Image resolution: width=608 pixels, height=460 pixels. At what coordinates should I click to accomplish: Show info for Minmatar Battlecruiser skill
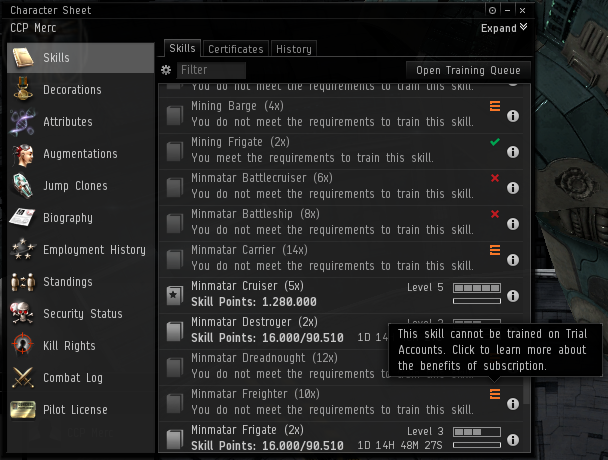point(513,188)
